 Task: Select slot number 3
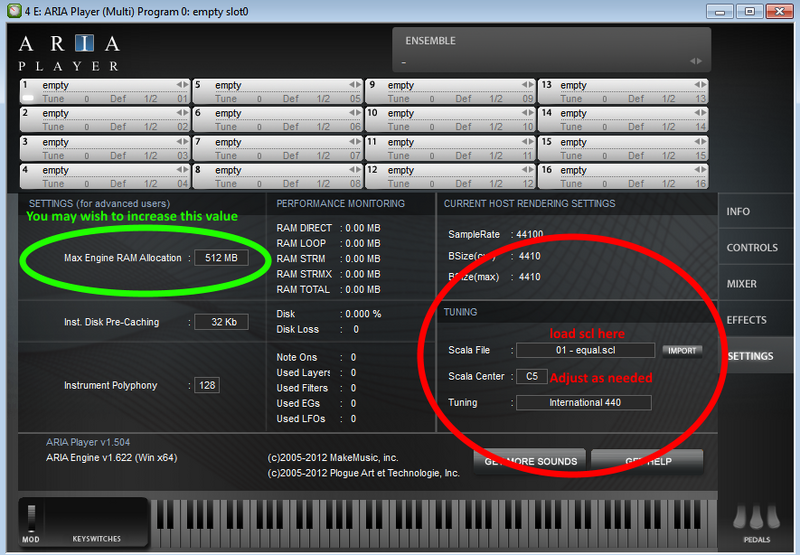pyautogui.click(x=26, y=141)
